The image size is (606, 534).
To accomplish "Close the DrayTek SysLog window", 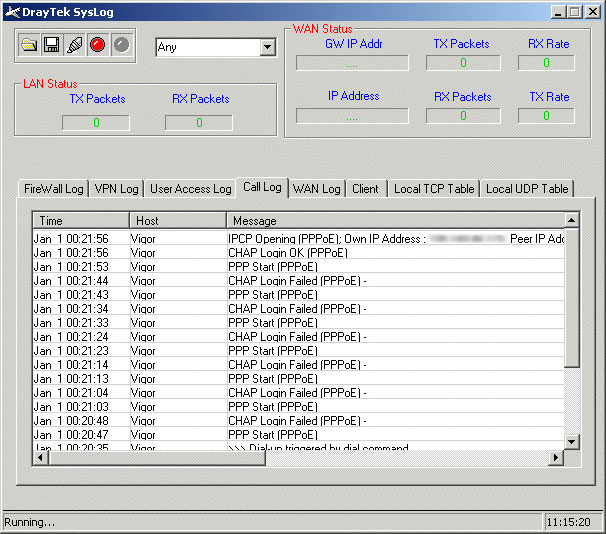I will tap(592, 12).
